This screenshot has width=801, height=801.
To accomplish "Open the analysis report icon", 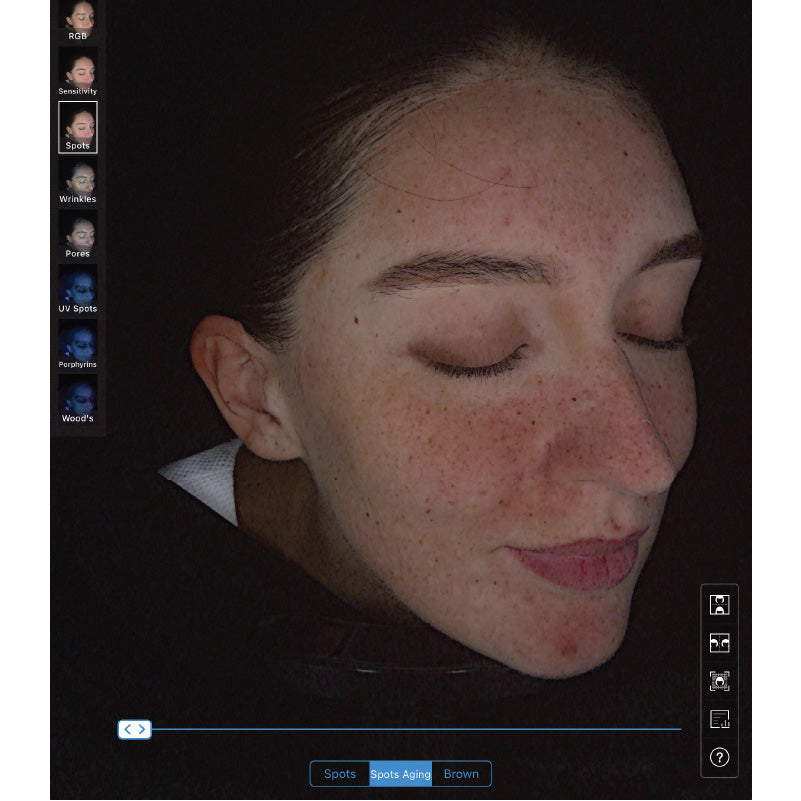I will [x=719, y=719].
